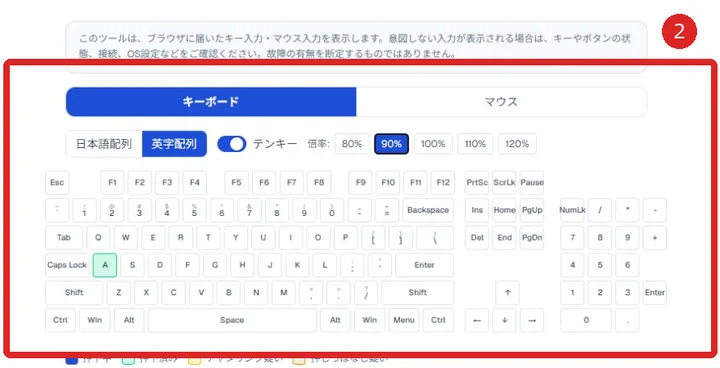The width and height of the screenshot is (720, 368).
Task: Click the Home key
Action: (504, 210)
